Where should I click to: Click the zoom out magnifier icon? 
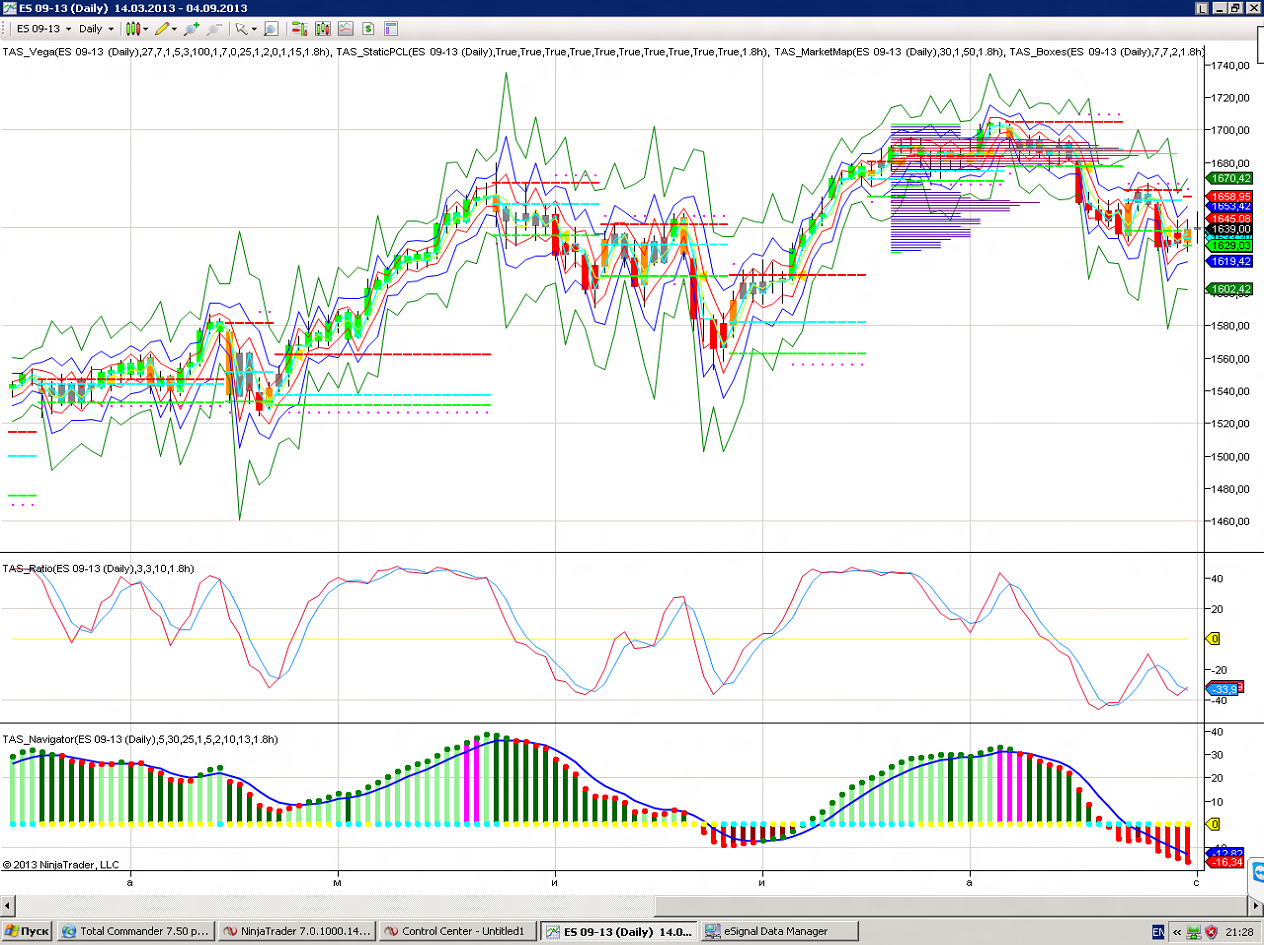(213, 29)
